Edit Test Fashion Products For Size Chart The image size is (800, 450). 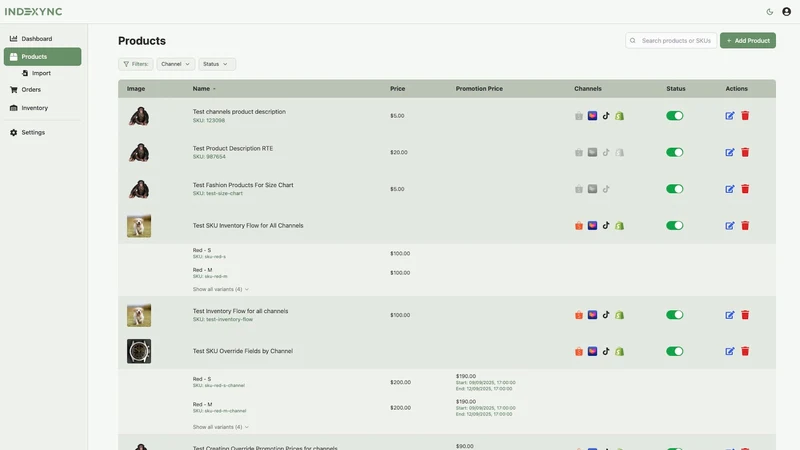pos(730,189)
